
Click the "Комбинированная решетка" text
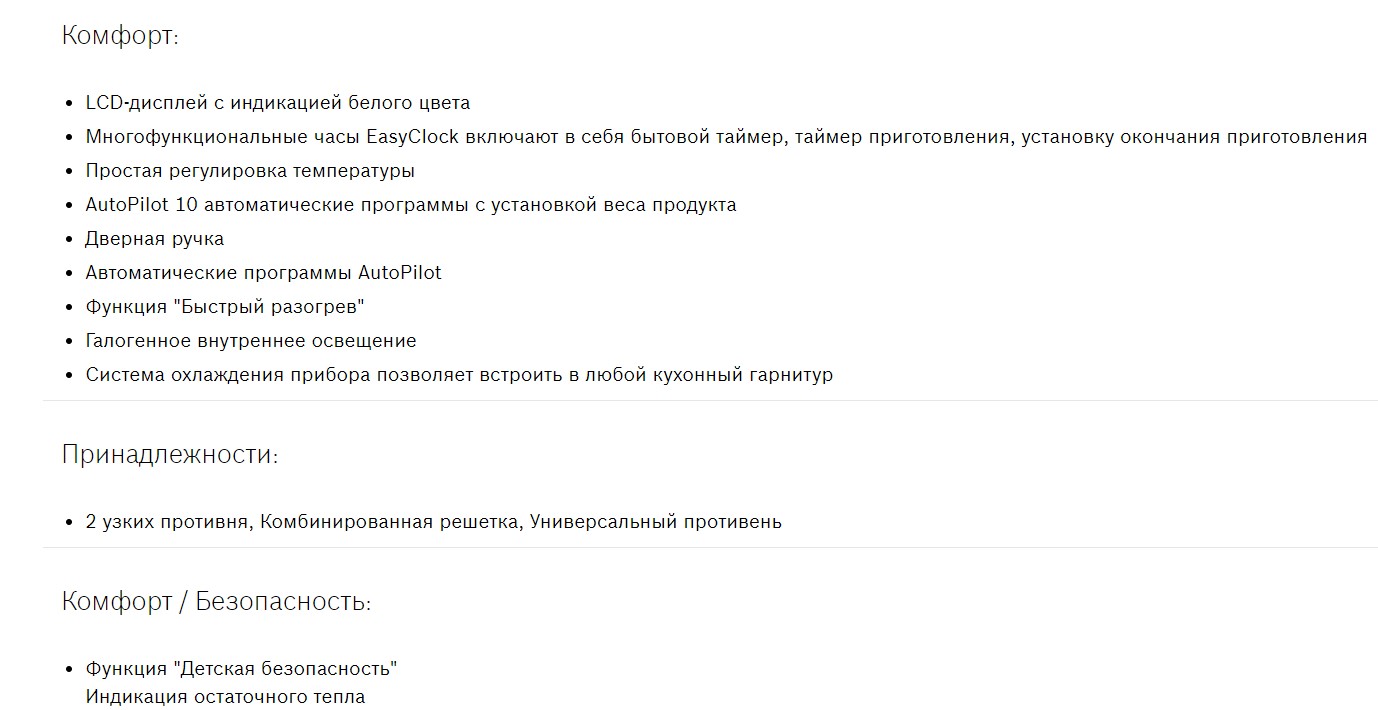389,522
